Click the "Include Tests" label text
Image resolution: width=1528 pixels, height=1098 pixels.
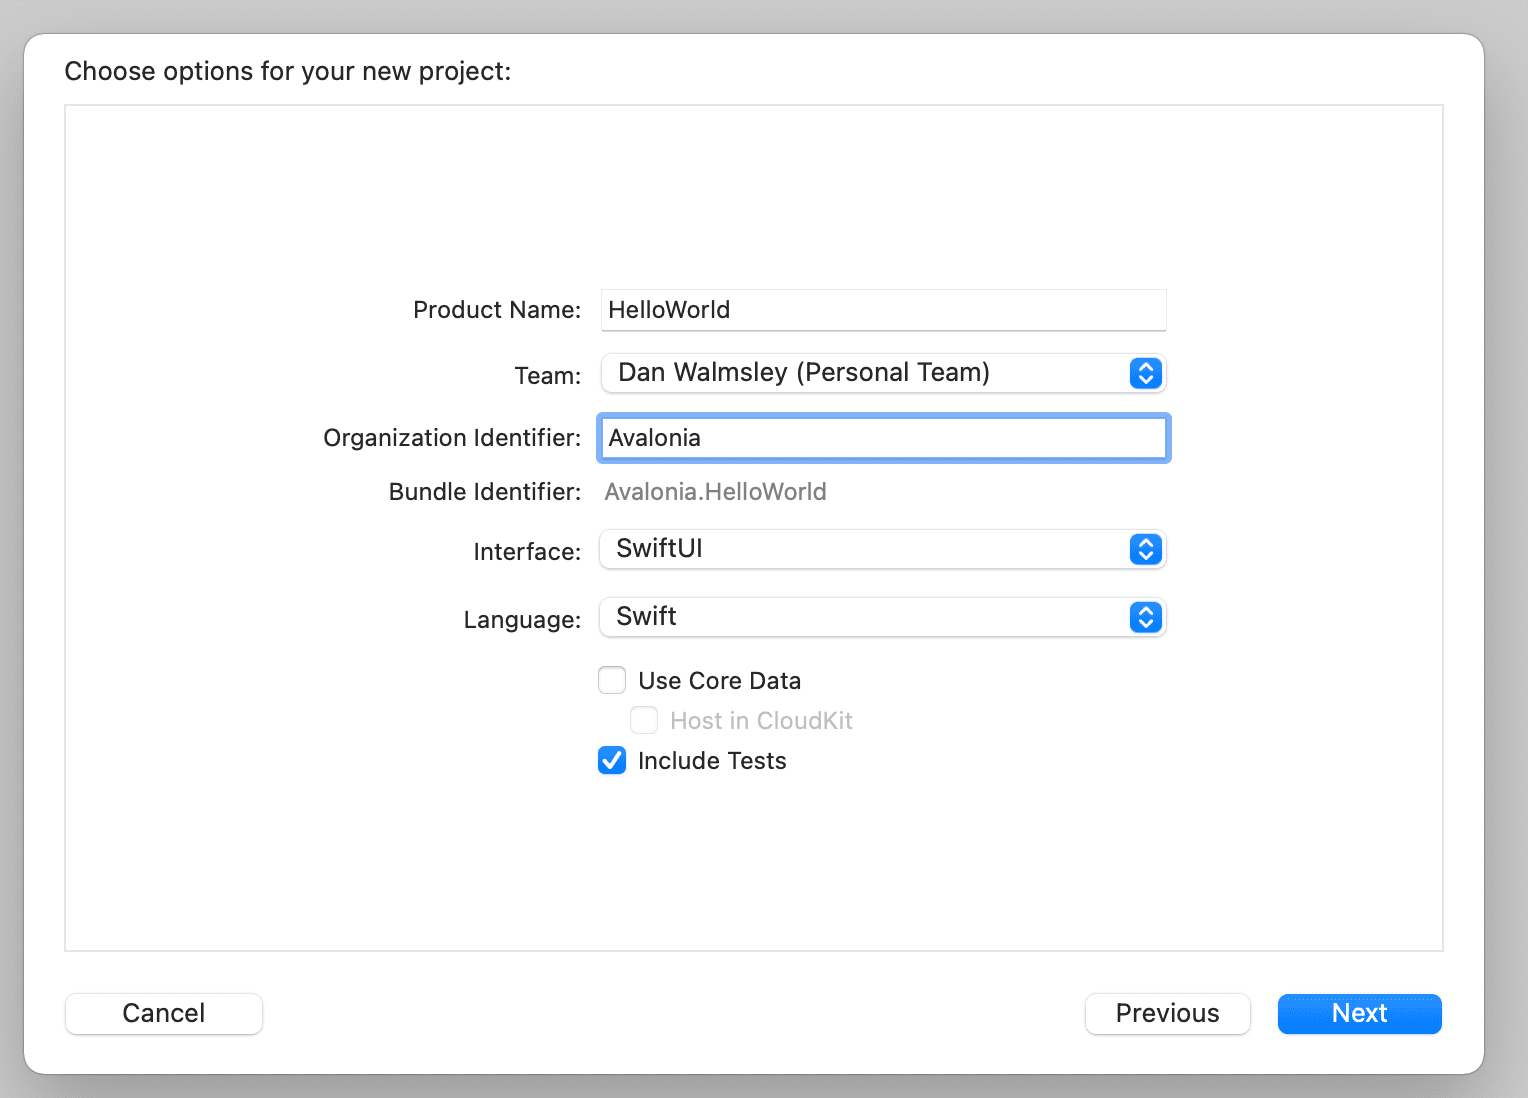click(x=712, y=761)
